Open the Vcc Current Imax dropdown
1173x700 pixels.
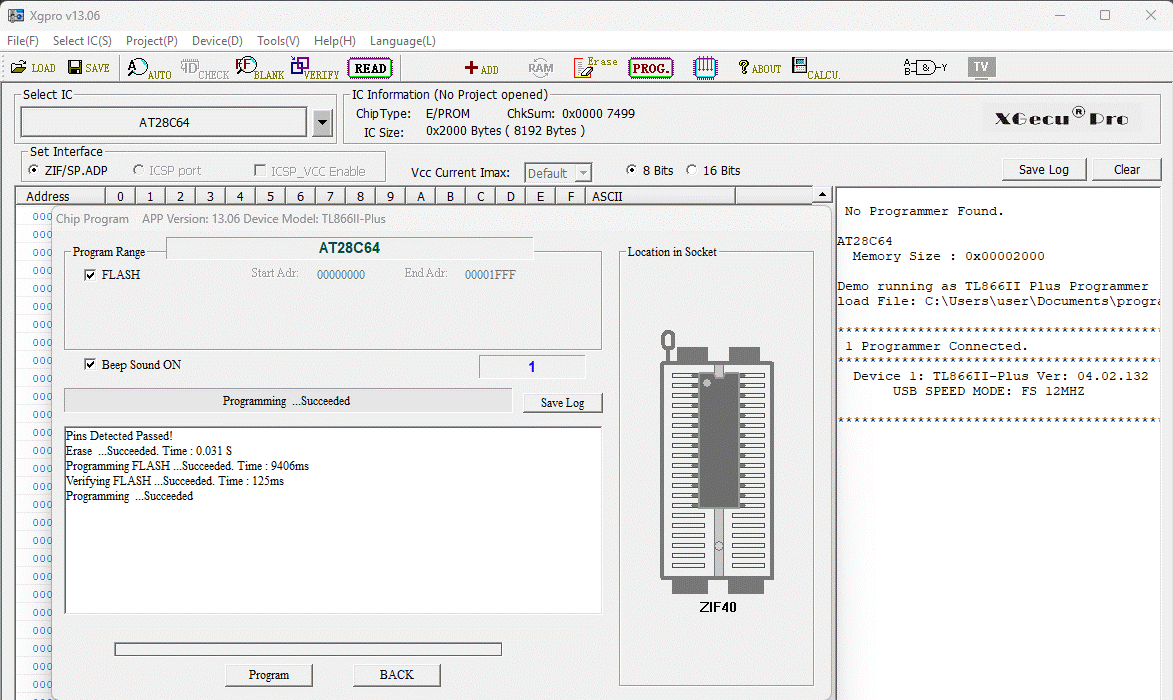coord(583,174)
